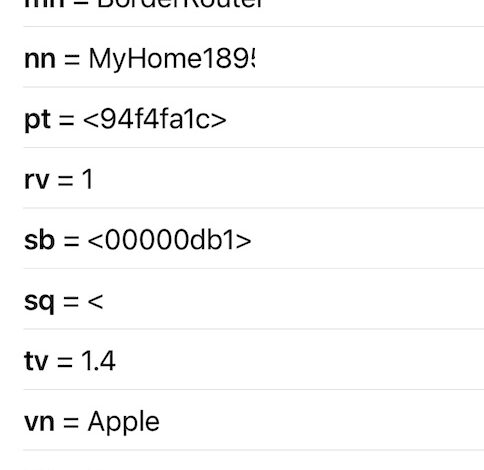Click the equals sign in the vn row
Screen dimensions: 484x470
pos(71,422)
